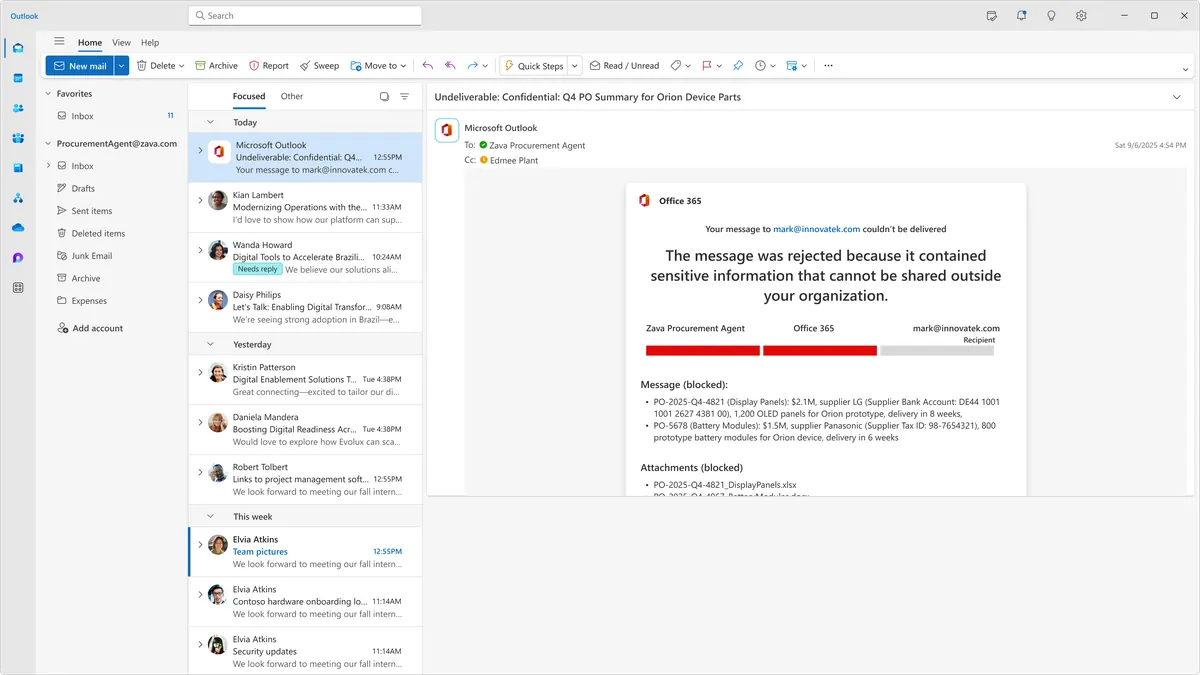Collapse the Today group in message list
The height and width of the screenshot is (675, 1200).
(210, 122)
